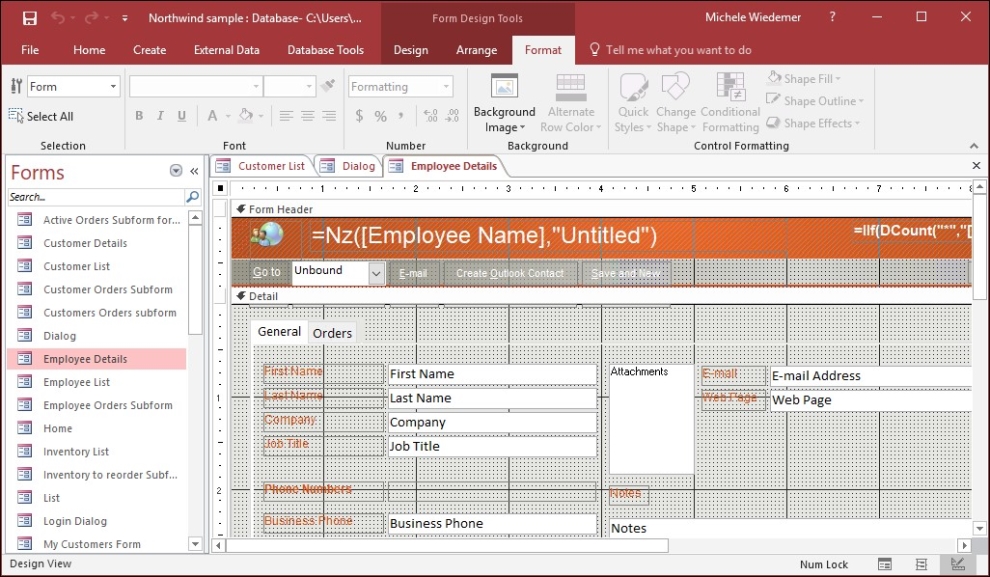Click the Background Color paint bucket
The width and height of the screenshot is (990, 577).
tap(245, 116)
